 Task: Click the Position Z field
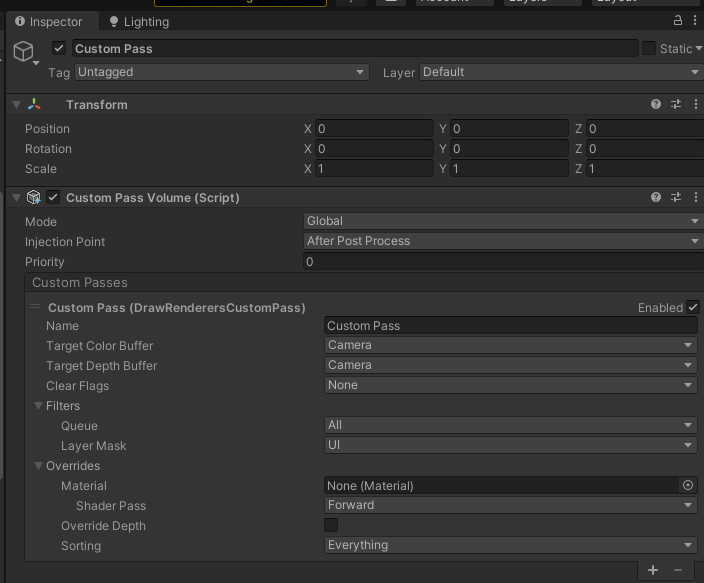coord(645,129)
